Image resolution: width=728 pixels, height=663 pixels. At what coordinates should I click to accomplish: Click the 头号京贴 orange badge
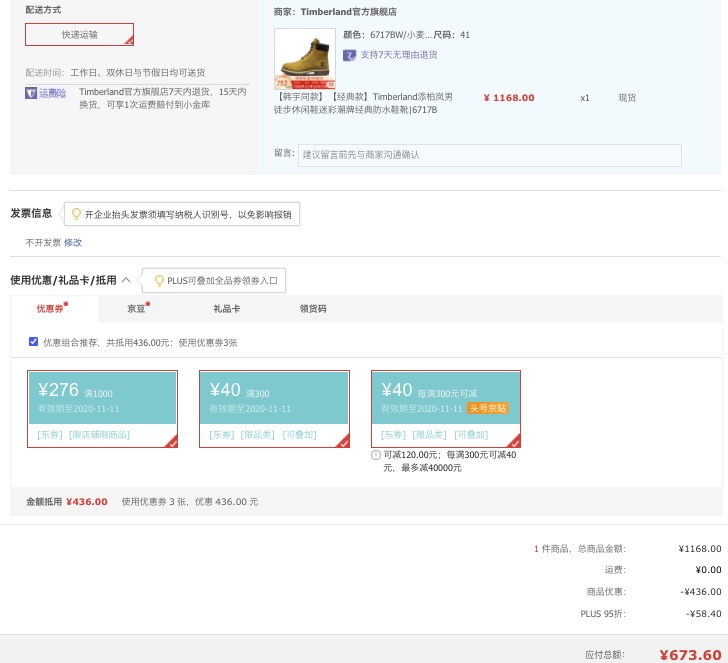tap(488, 408)
